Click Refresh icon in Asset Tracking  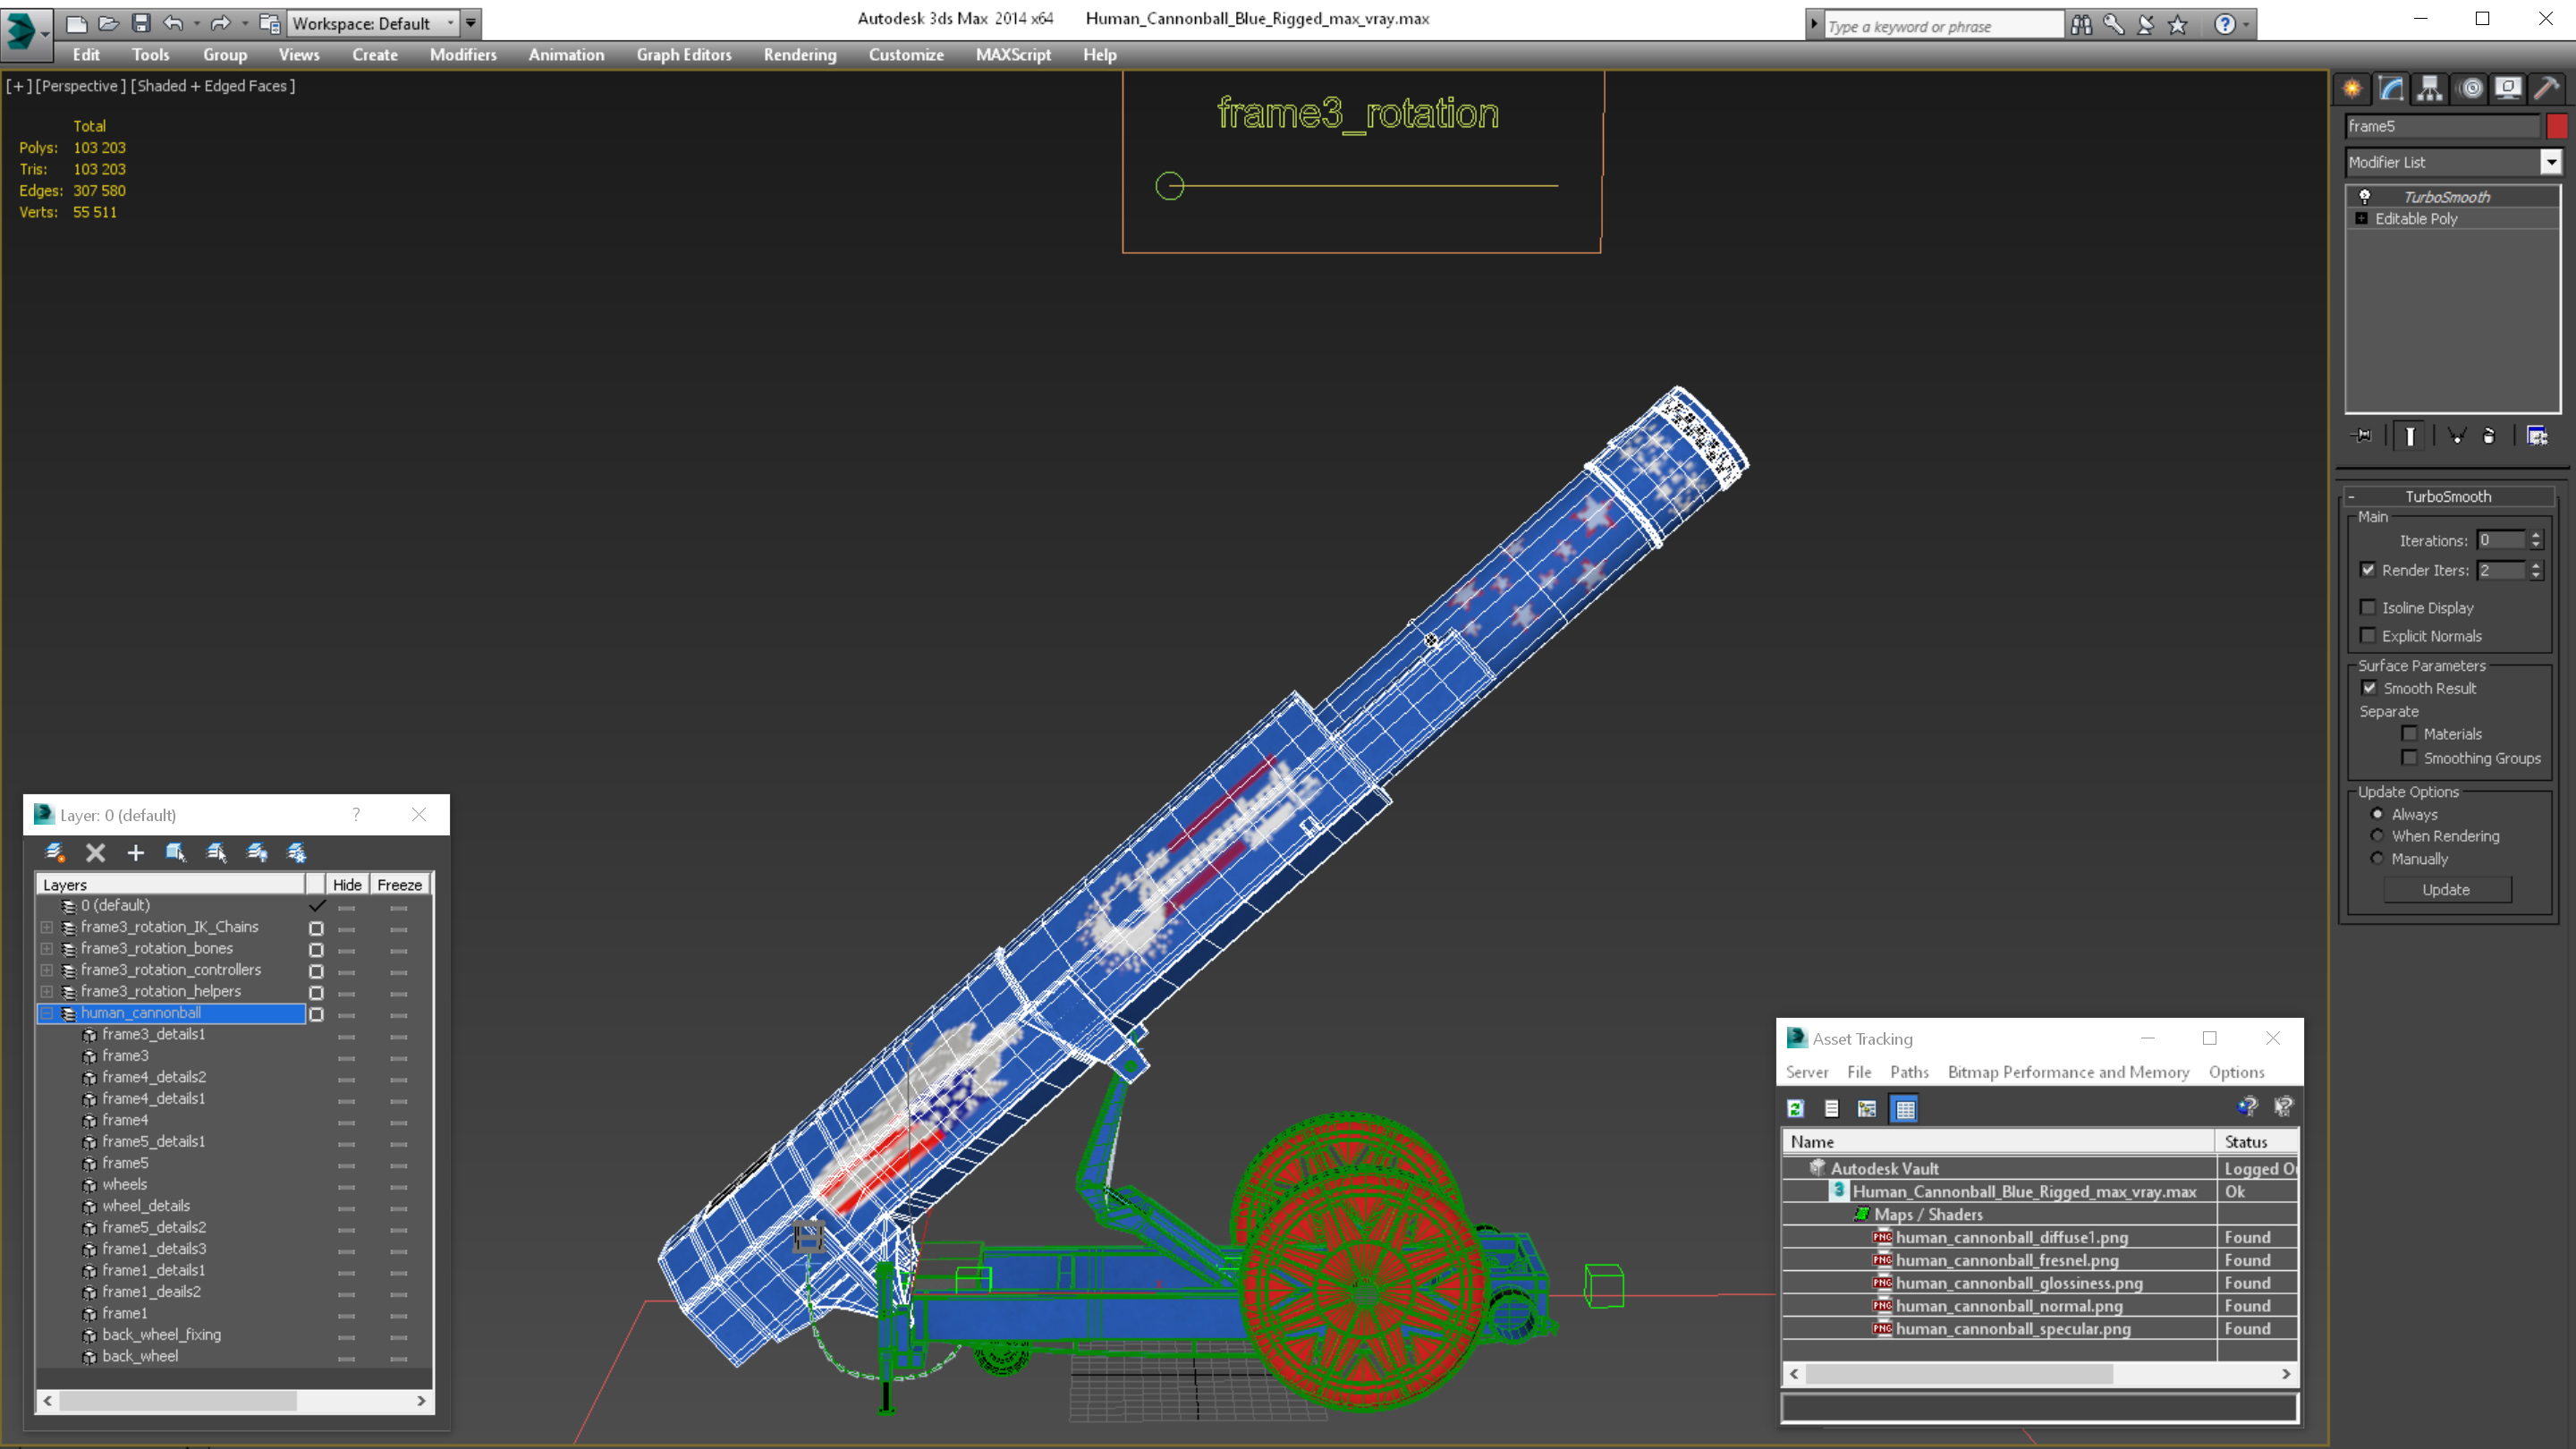(x=1796, y=1109)
